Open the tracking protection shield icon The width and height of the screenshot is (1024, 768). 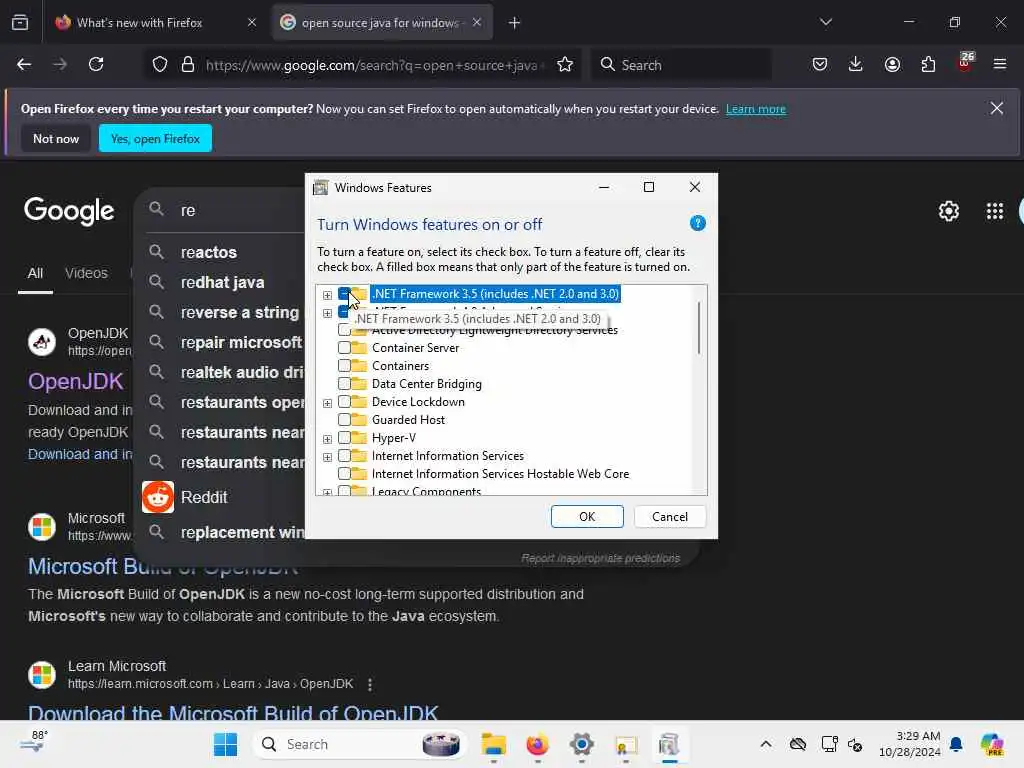160,65
